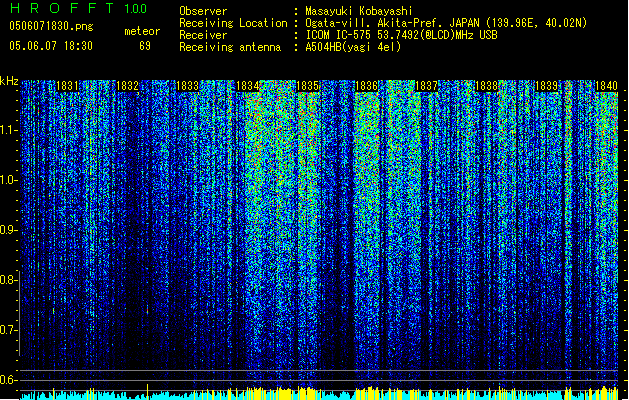This screenshot has width=629, height=400.
Task: Click the ICOM IC-575 receiver text
Action: (401, 35)
